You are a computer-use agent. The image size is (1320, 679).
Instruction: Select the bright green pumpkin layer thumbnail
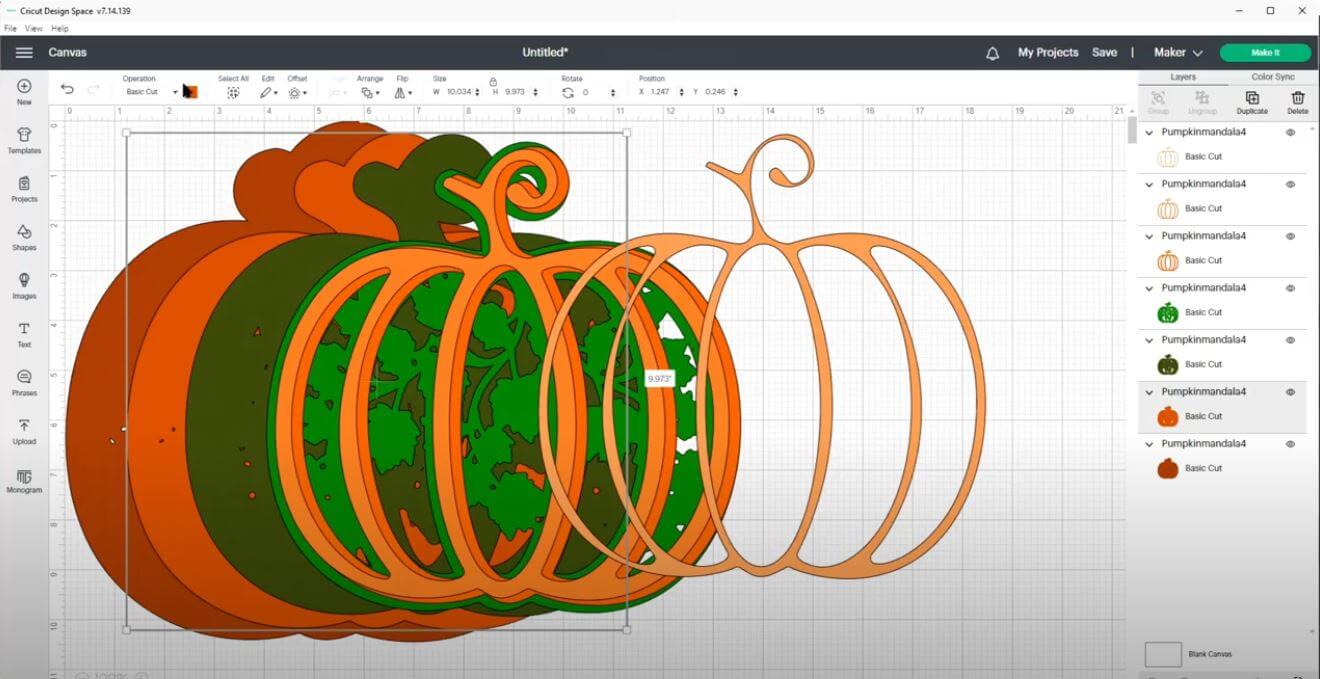click(x=1167, y=312)
